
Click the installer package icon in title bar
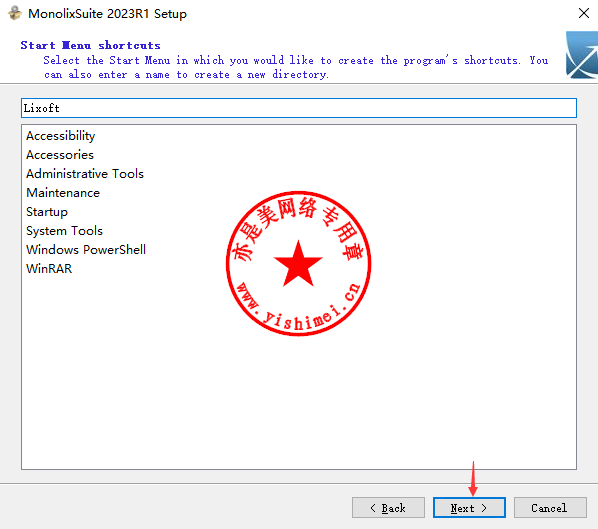(x=15, y=13)
